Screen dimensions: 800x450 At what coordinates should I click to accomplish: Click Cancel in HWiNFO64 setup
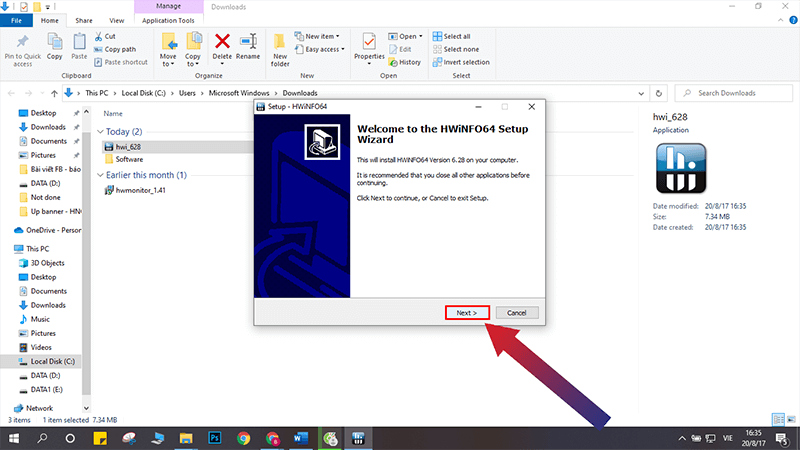pyautogui.click(x=516, y=313)
